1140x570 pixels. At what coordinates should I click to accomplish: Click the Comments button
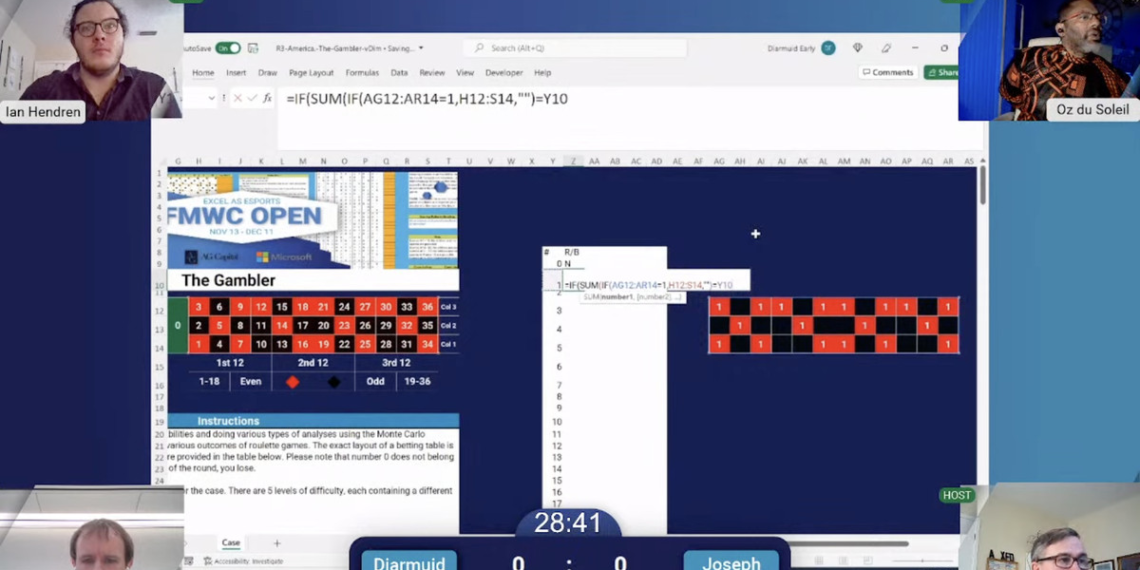pyautogui.click(x=887, y=73)
